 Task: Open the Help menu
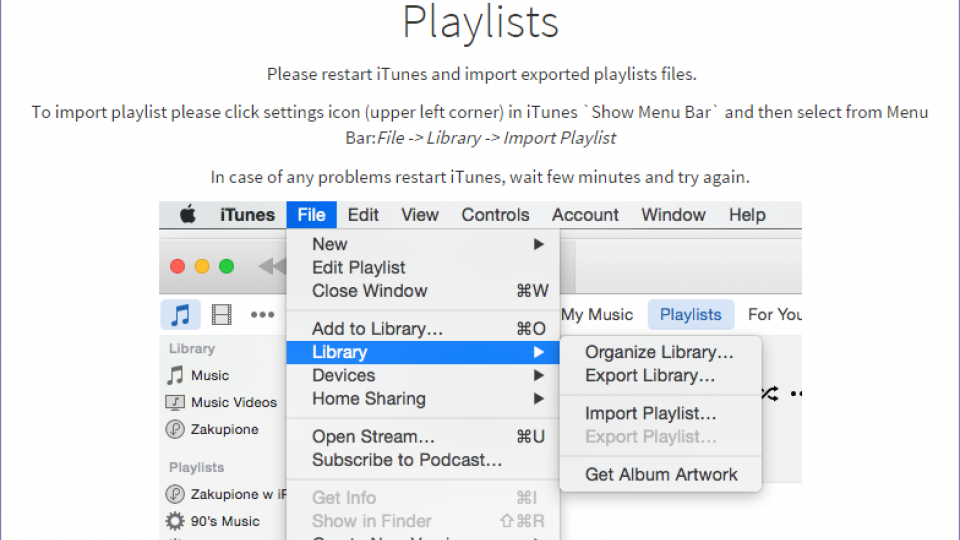pos(747,215)
